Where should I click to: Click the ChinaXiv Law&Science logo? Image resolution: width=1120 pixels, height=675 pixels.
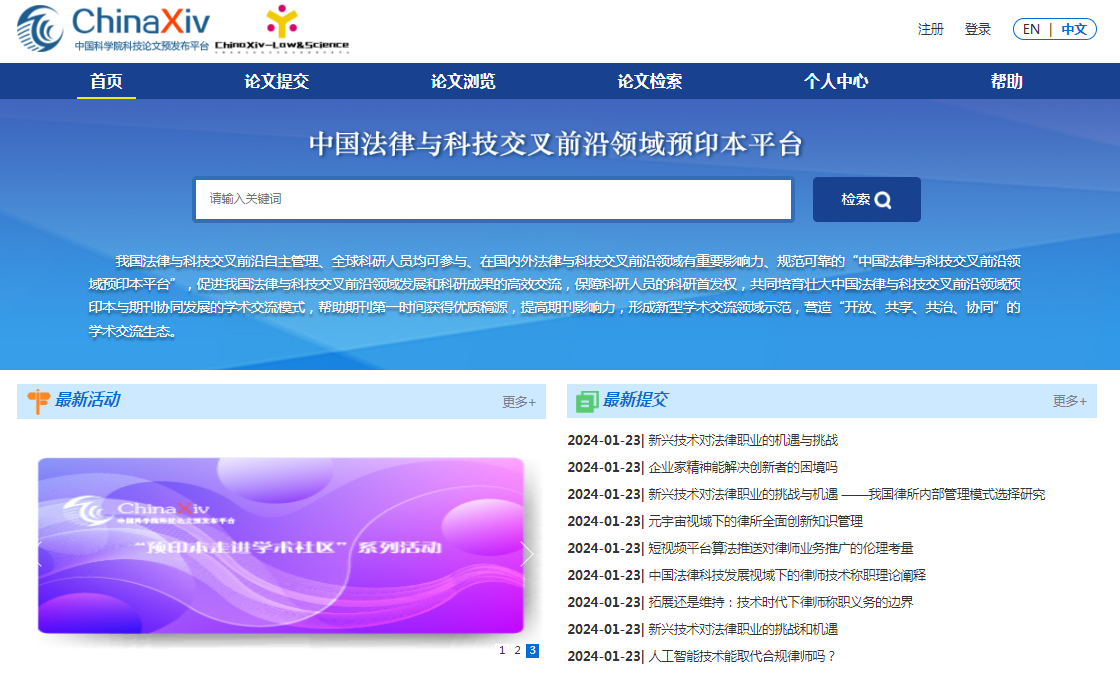[x=281, y=29]
